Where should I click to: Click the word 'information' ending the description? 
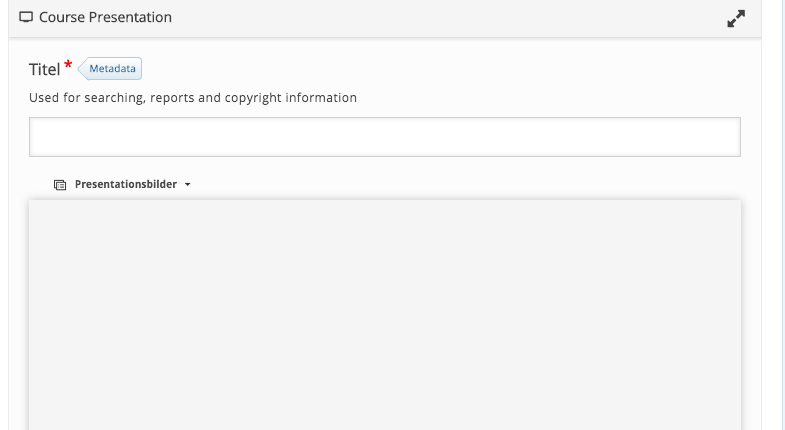pyautogui.click(x=321, y=98)
